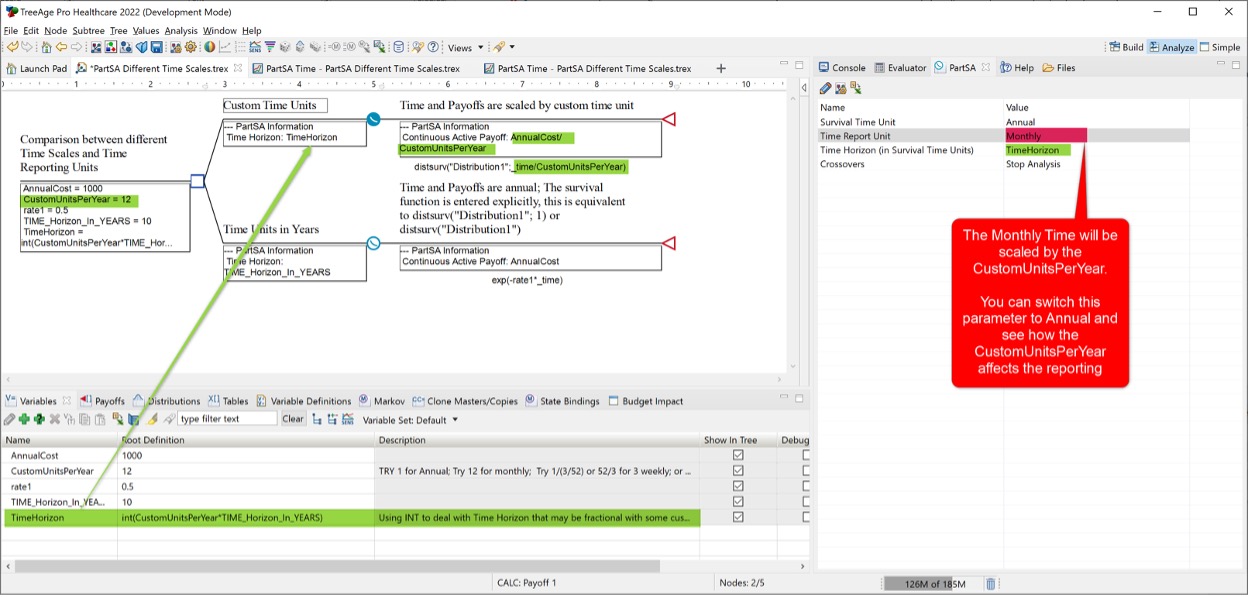1248x597 pixels.
Task: Click the pencil edit icon in PartSA panel
Action: tap(826, 88)
